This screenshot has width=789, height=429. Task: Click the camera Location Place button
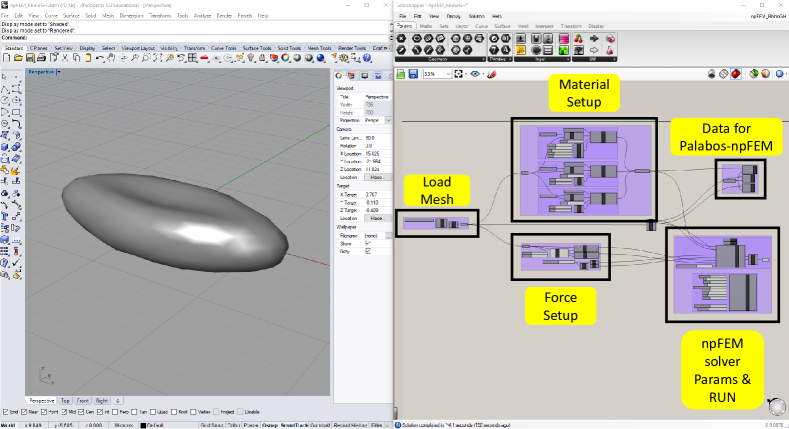point(376,177)
